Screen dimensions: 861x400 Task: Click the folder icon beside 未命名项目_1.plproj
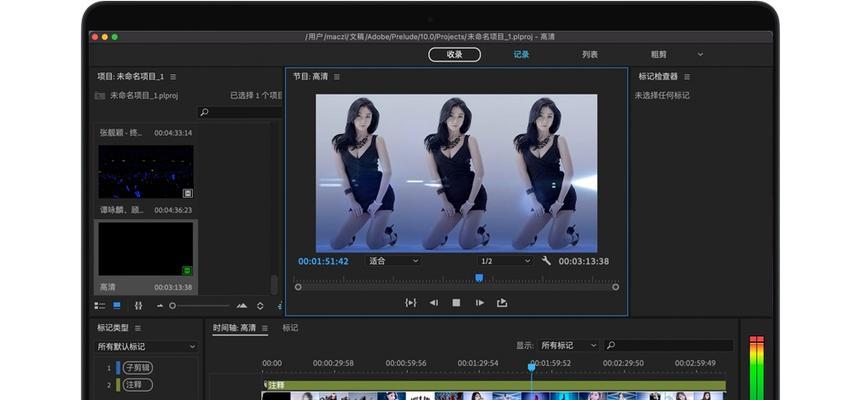point(100,96)
